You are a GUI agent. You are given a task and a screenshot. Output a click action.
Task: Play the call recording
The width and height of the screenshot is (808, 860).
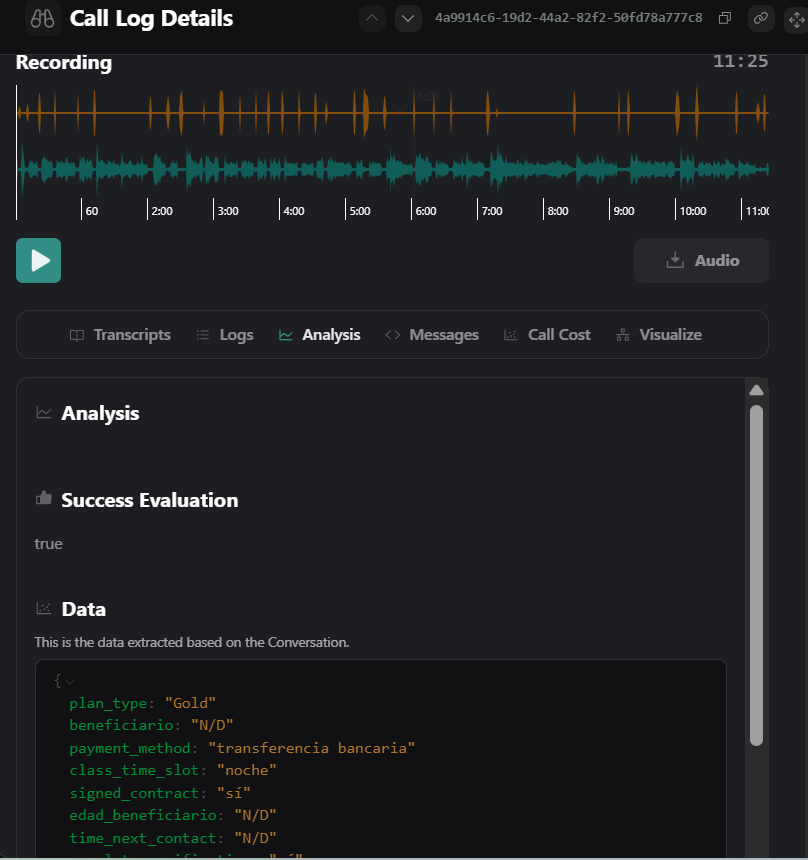point(38,261)
